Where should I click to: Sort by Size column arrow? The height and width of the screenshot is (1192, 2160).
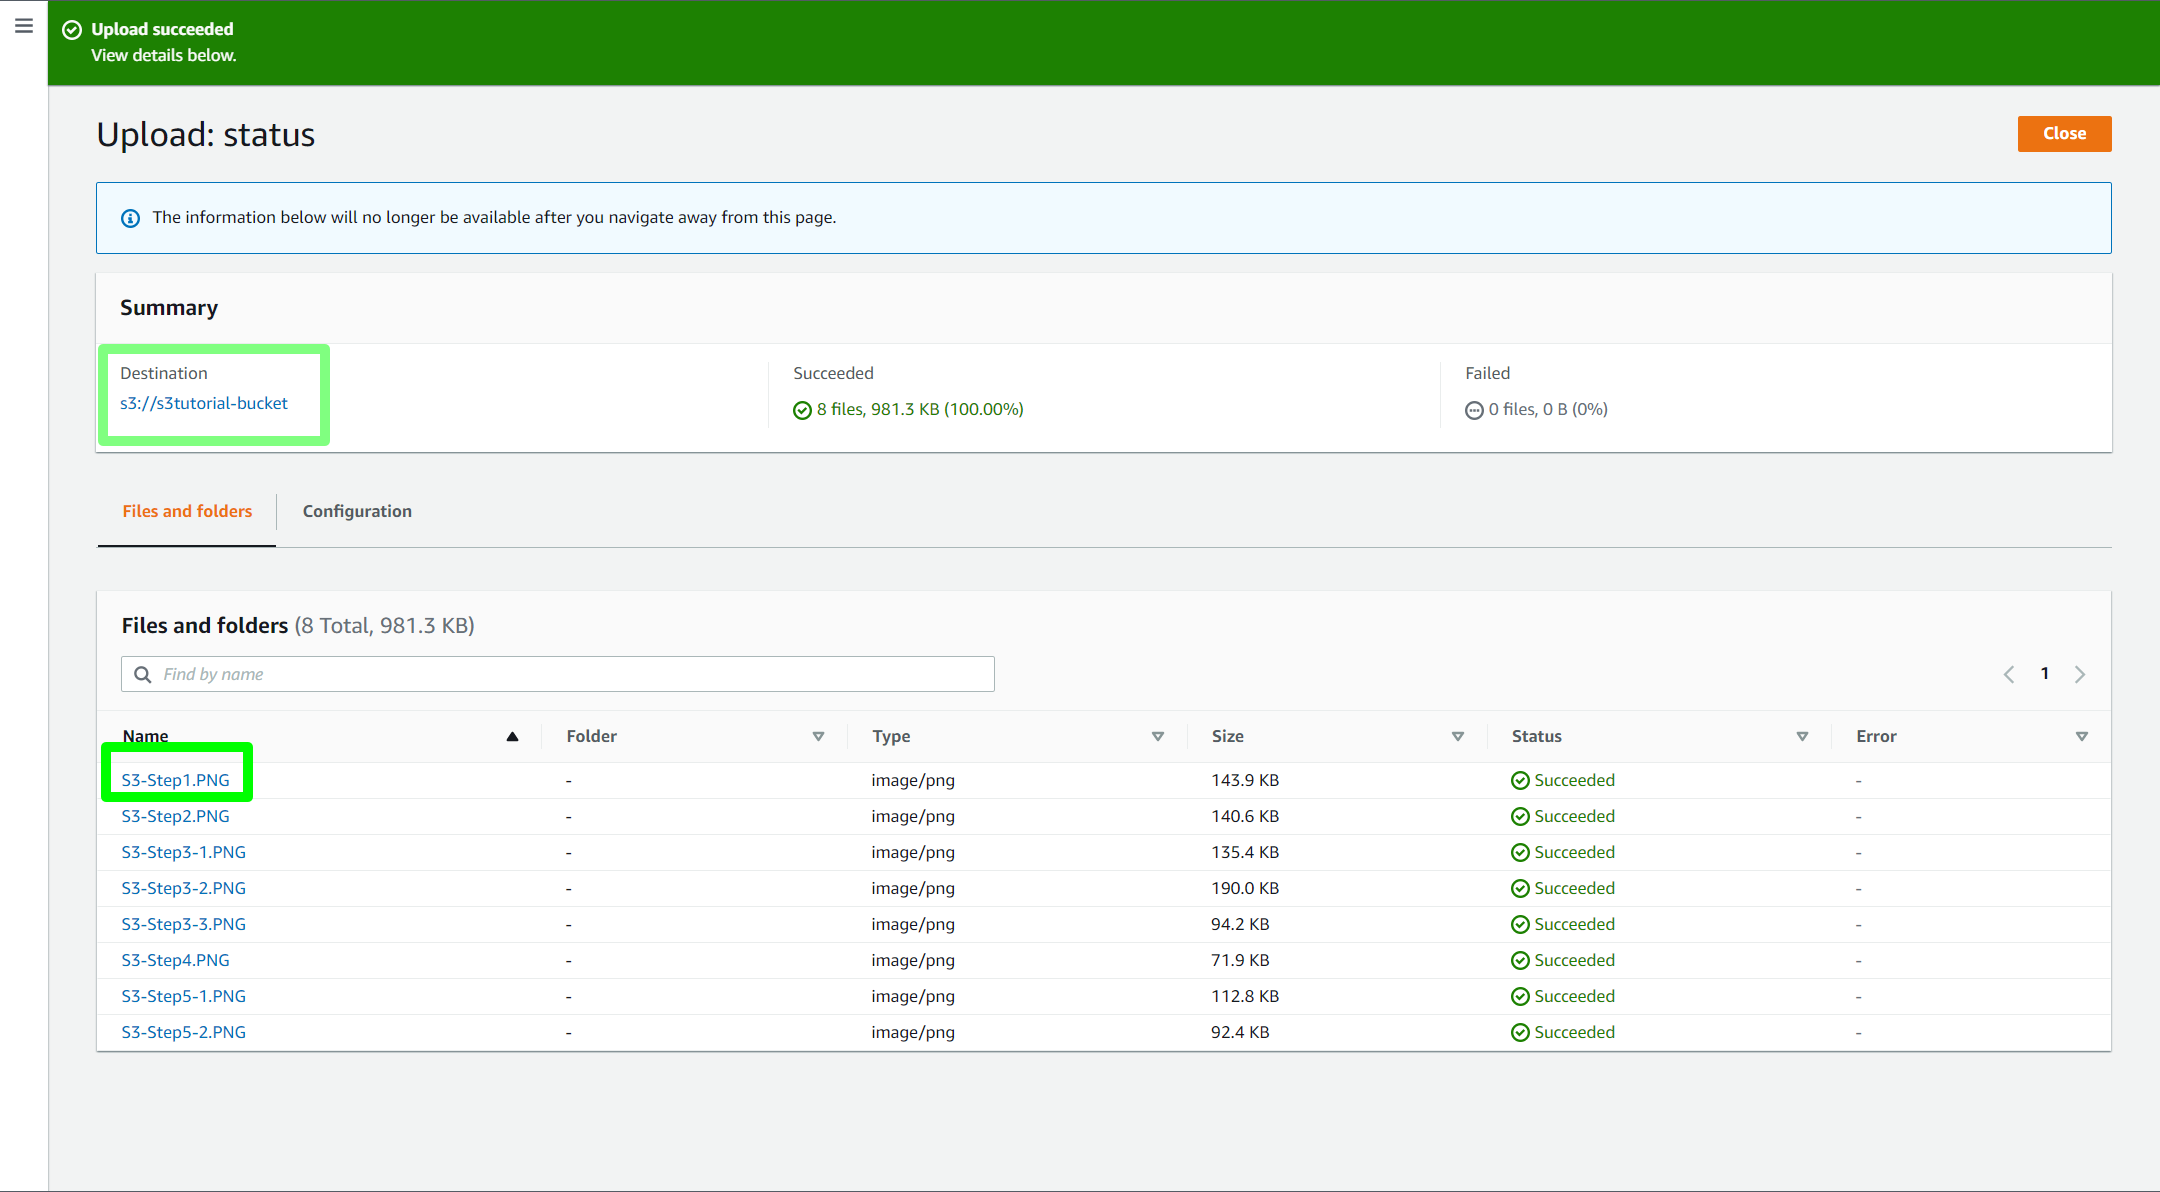(1458, 736)
